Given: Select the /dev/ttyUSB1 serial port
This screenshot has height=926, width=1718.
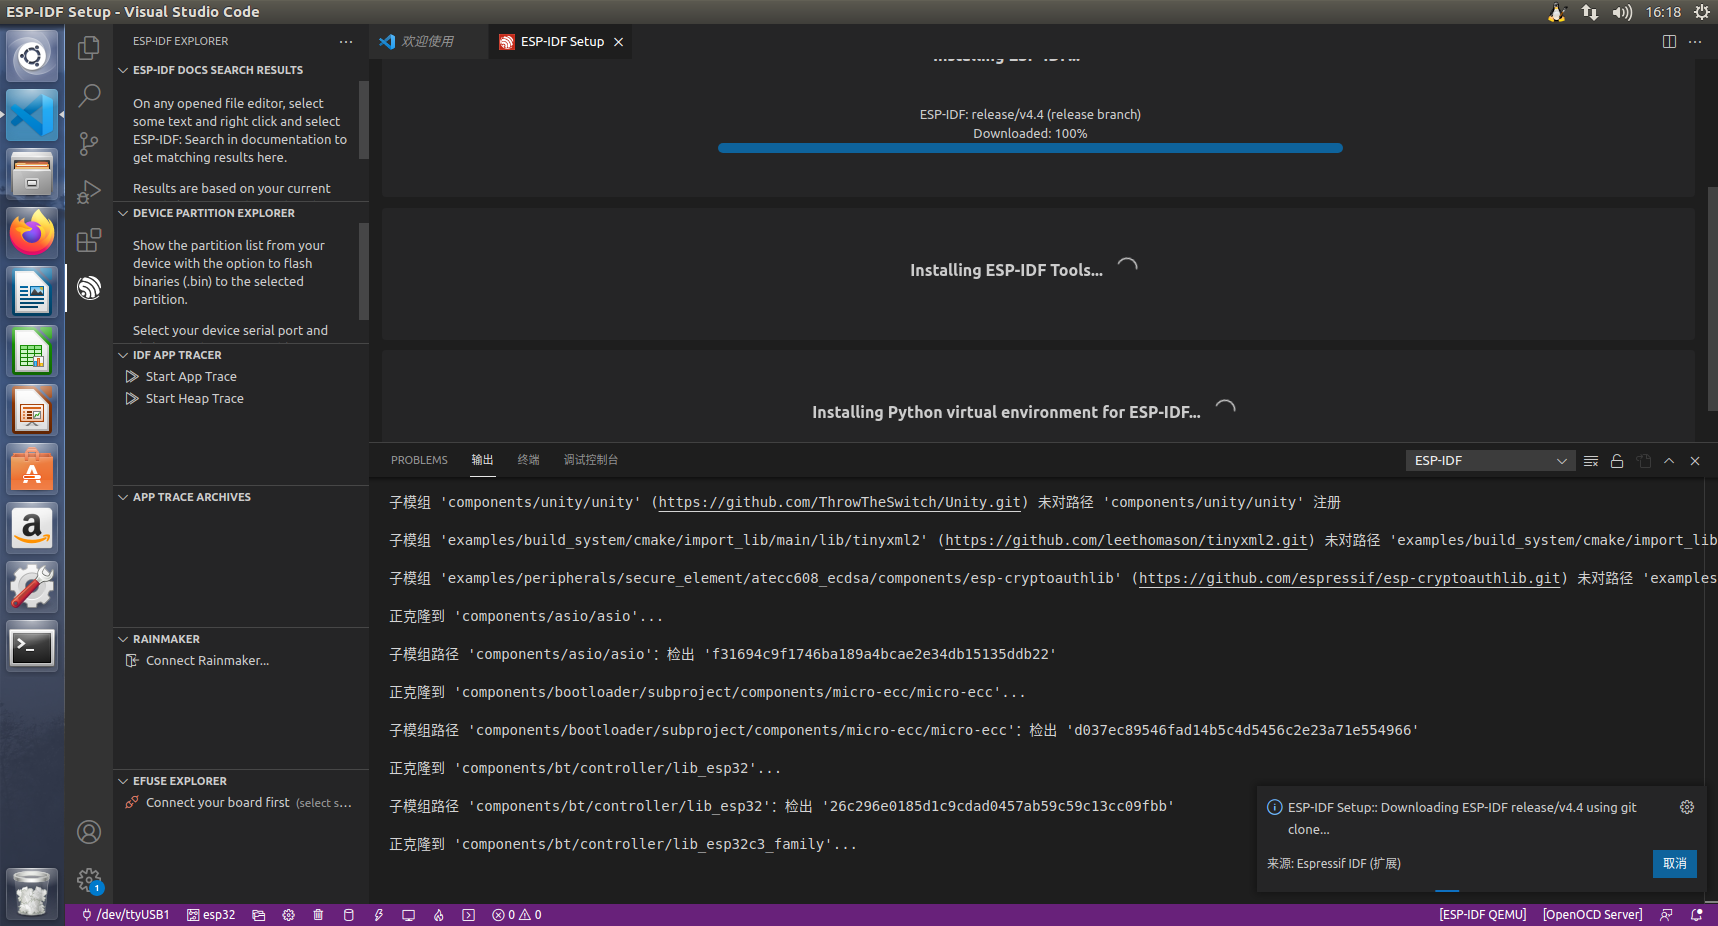Looking at the screenshot, I should pyautogui.click(x=125, y=914).
